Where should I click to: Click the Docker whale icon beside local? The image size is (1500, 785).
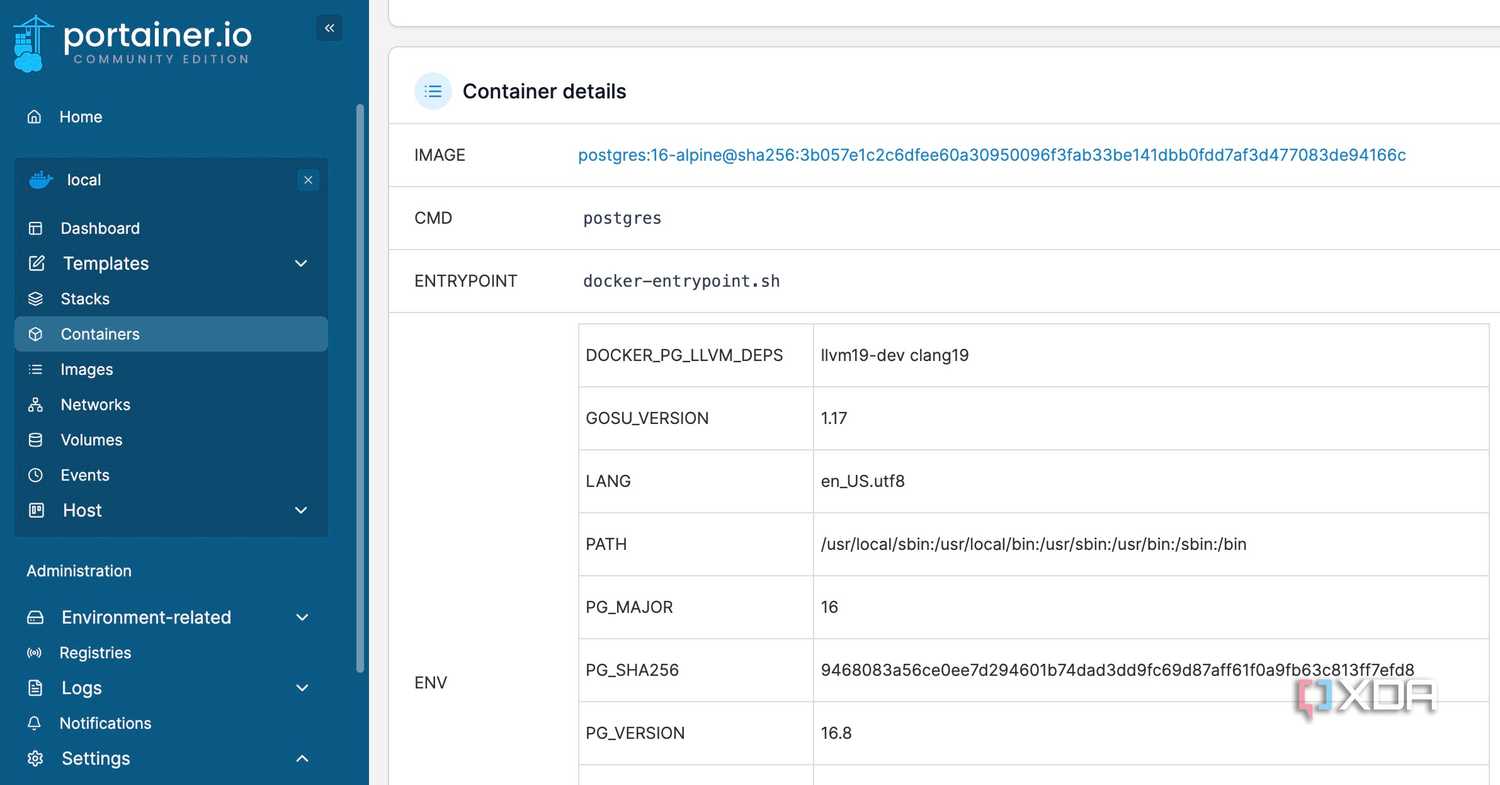pyautogui.click(x=41, y=180)
